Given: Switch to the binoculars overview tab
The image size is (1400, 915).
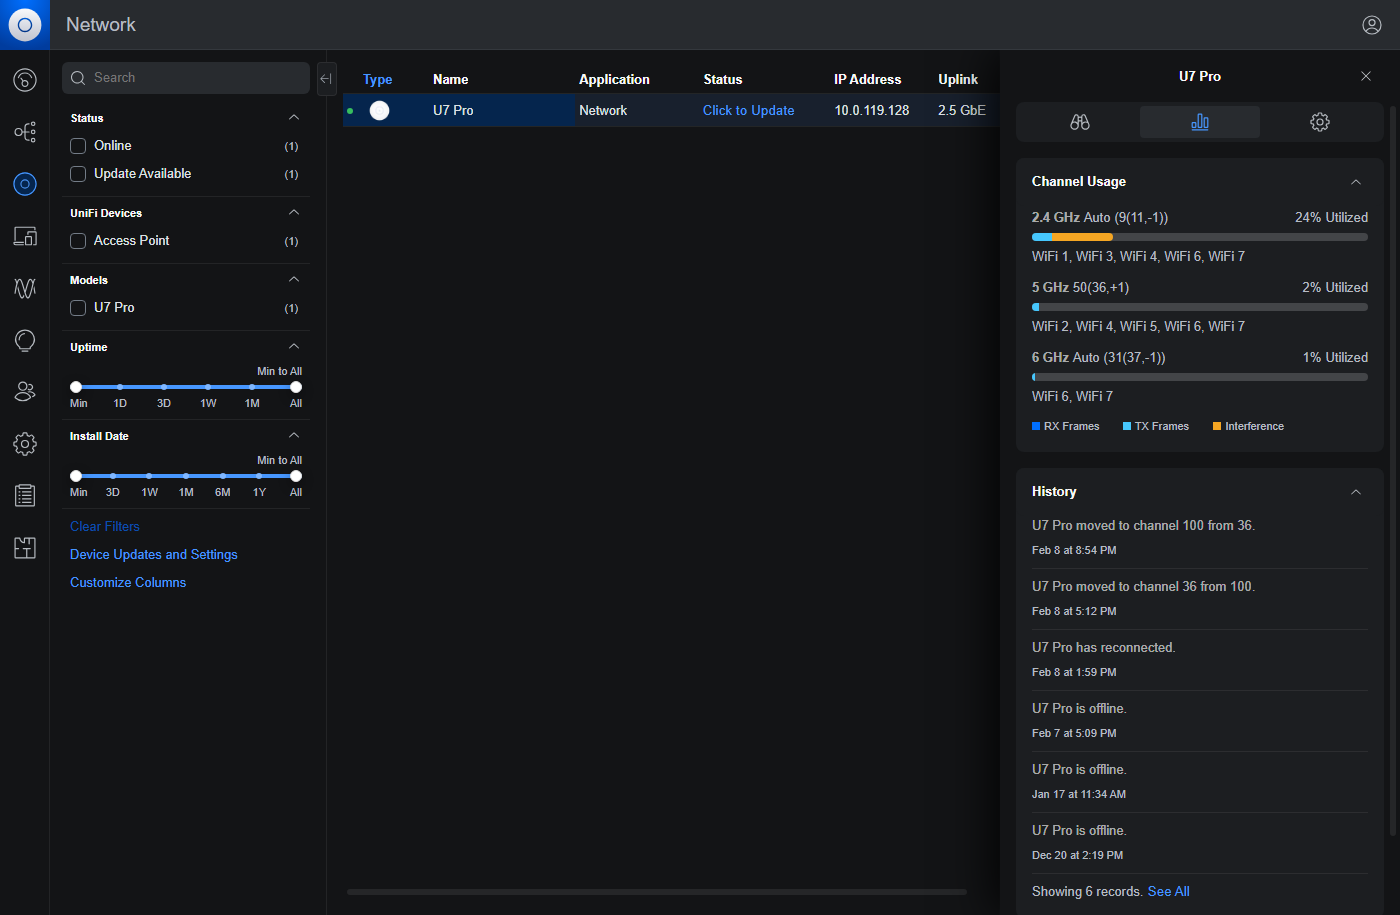Looking at the screenshot, I should pyautogui.click(x=1080, y=122).
